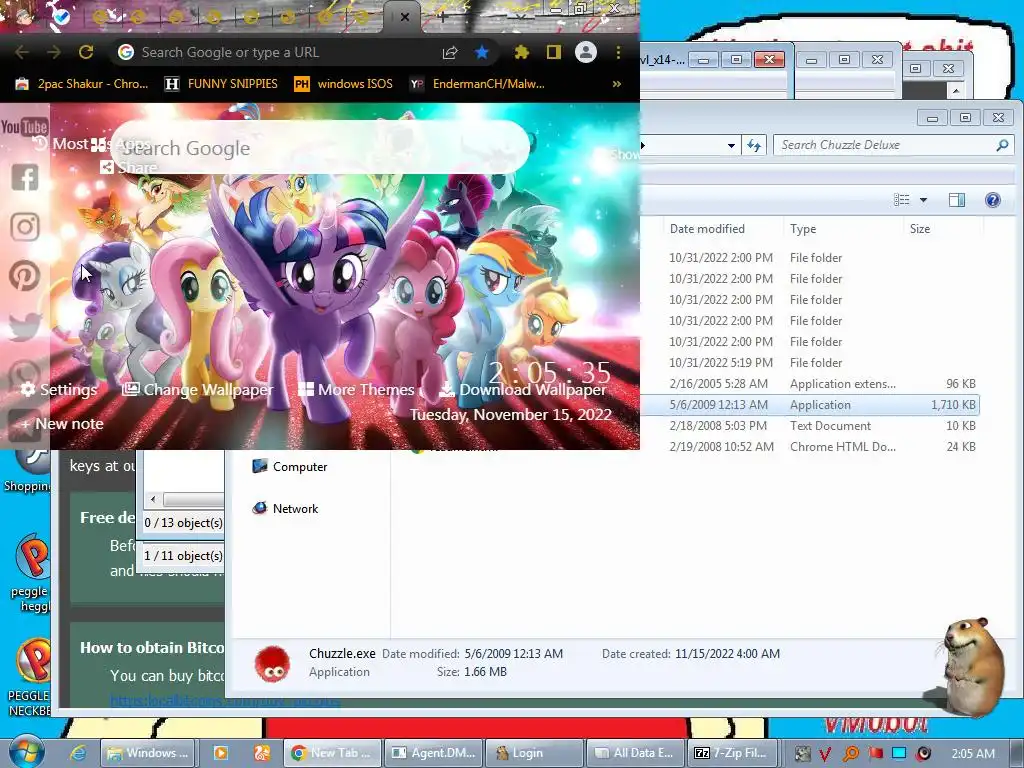Open the media player taskbar icon
Screen dimensions: 1024x768
pyautogui.click(x=221, y=753)
